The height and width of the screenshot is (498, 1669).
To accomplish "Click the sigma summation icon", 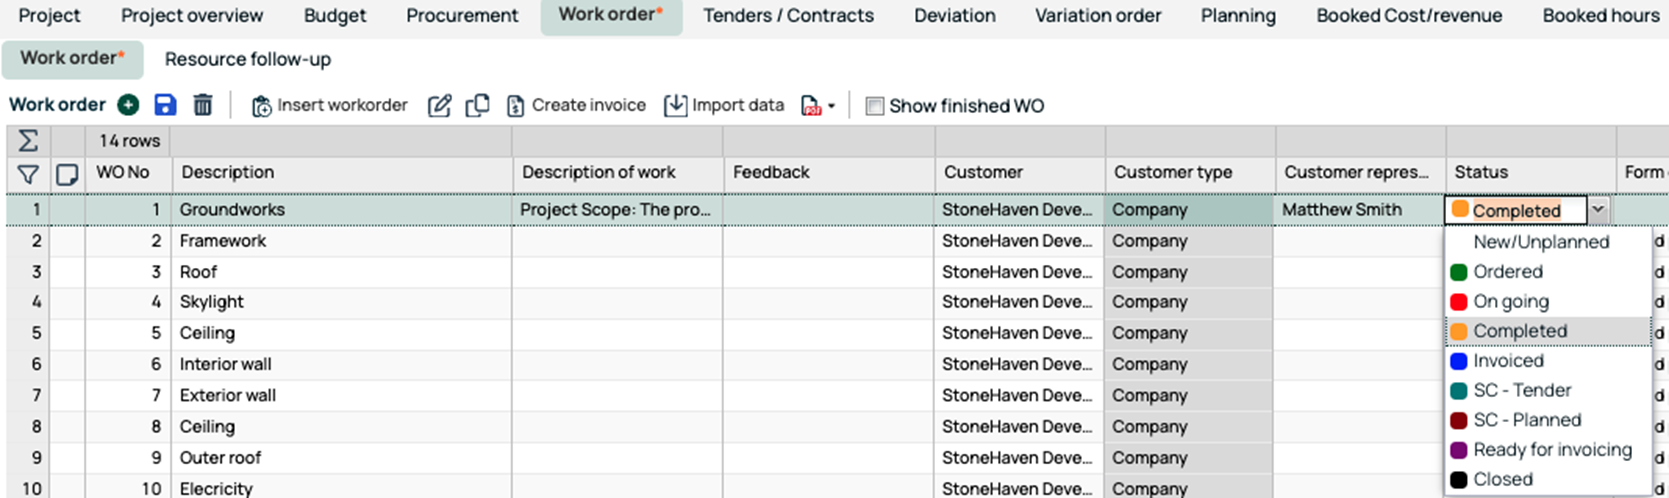I will 28,141.
